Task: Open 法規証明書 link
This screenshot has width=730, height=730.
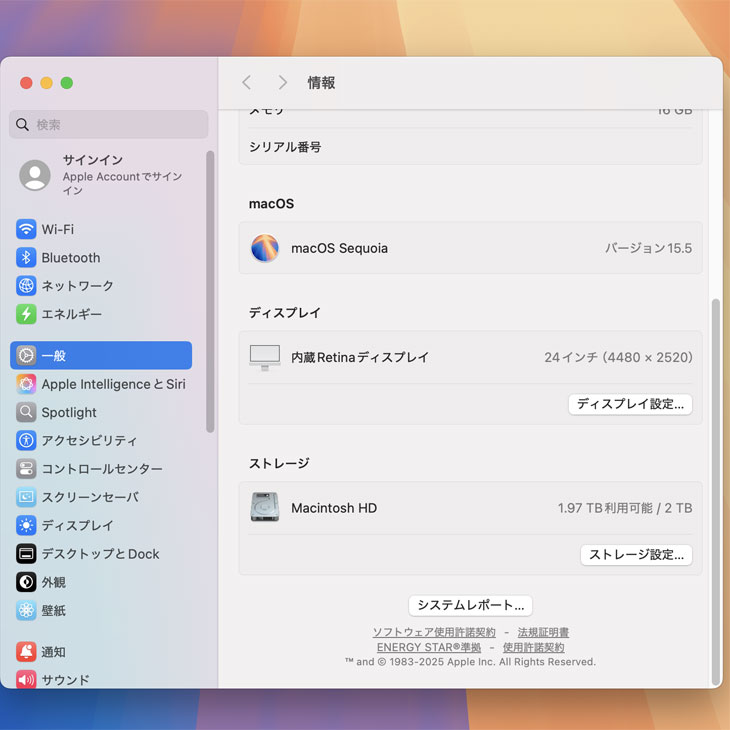Action: tap(543, 632)
